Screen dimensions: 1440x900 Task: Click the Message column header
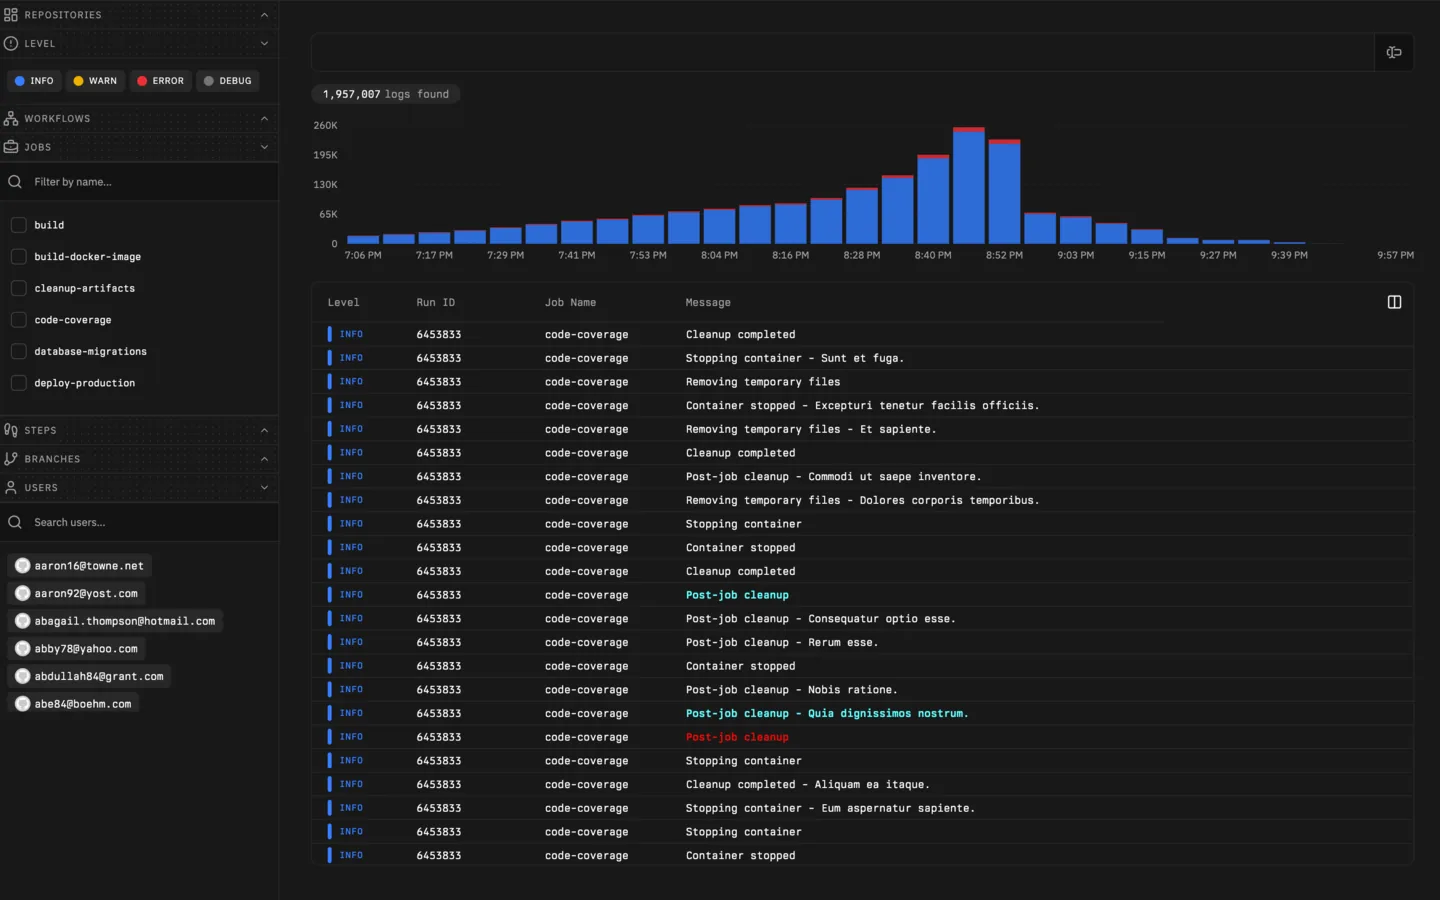point(708,302)
